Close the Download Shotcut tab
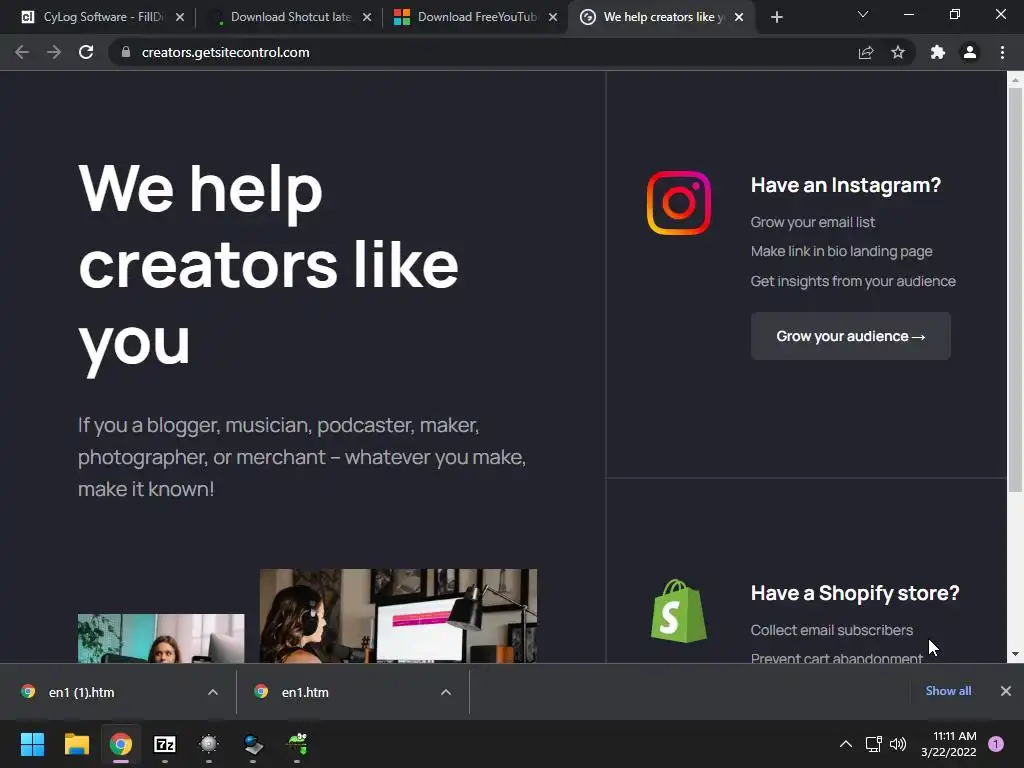This screenshot has height=768, width=1024. (367, 17)
